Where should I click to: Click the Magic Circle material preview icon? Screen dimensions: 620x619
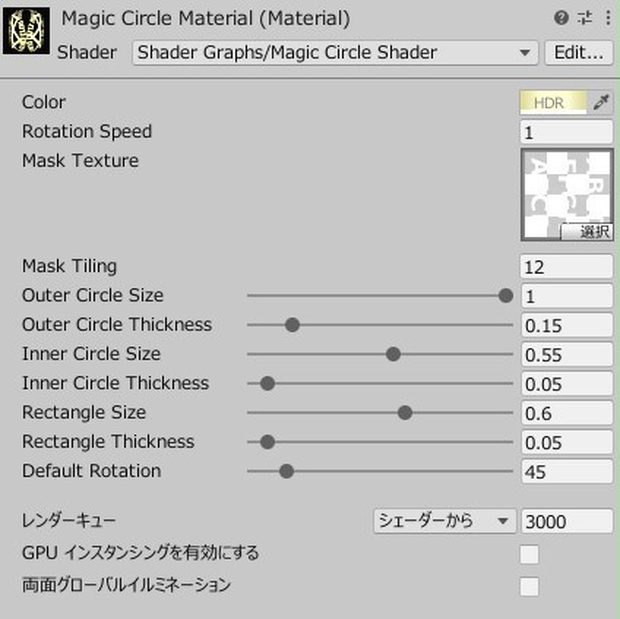(26, 31)
